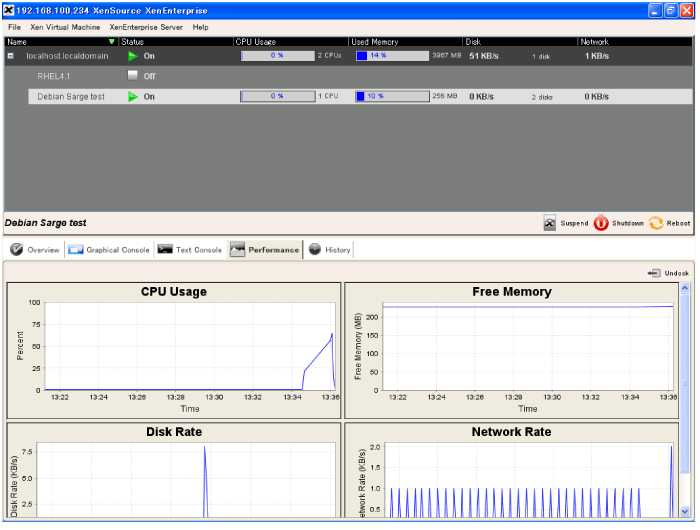This screenshot has height=530, width=700.
Task: Click the green On icon for Debian Sarge test
Action: (133, 96)
